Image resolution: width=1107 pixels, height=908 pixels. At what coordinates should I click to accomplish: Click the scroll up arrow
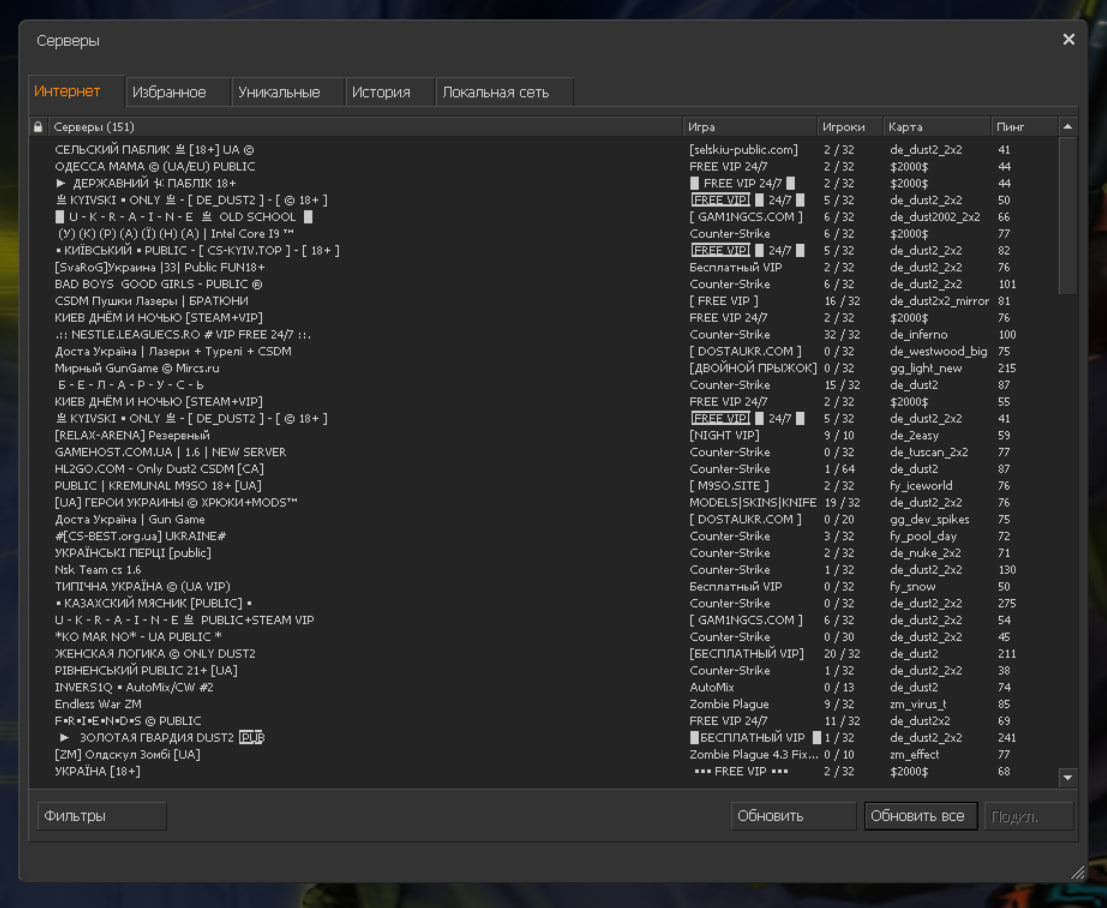1067,127
